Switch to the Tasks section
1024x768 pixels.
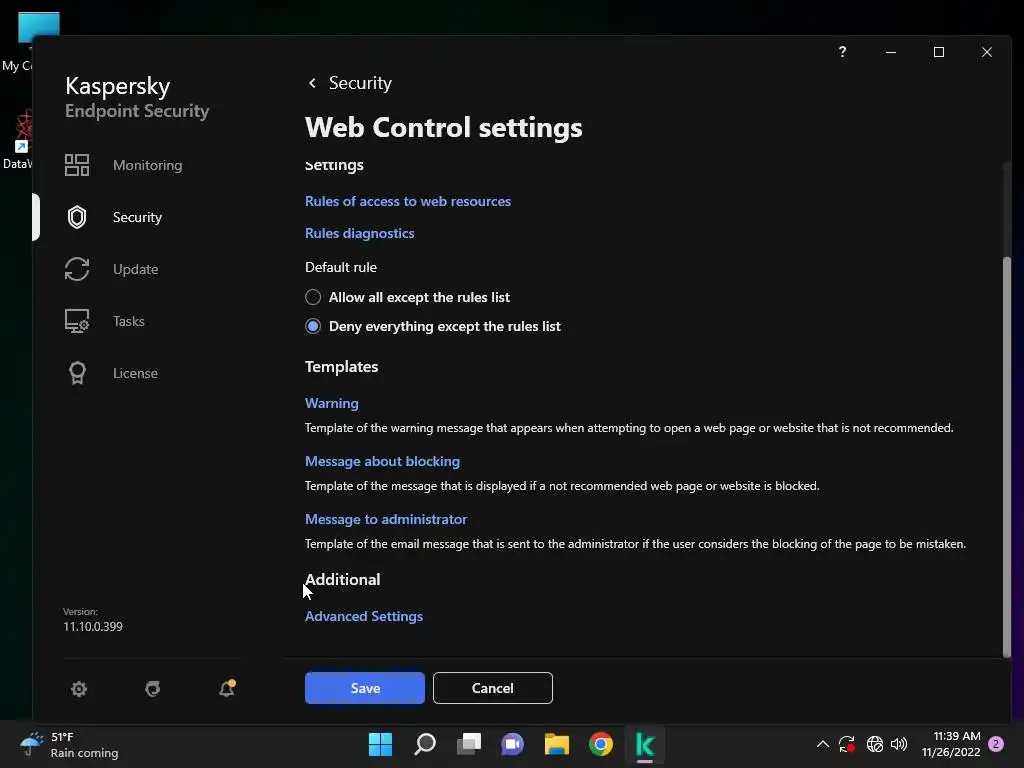point(129,321)
